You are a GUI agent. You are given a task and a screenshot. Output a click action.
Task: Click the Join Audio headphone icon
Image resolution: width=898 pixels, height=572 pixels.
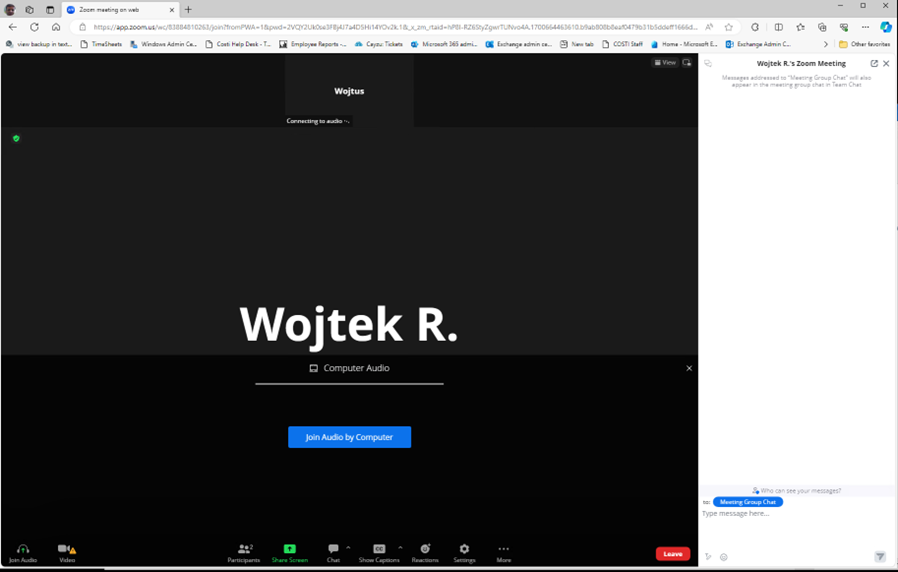coord(22,549)
